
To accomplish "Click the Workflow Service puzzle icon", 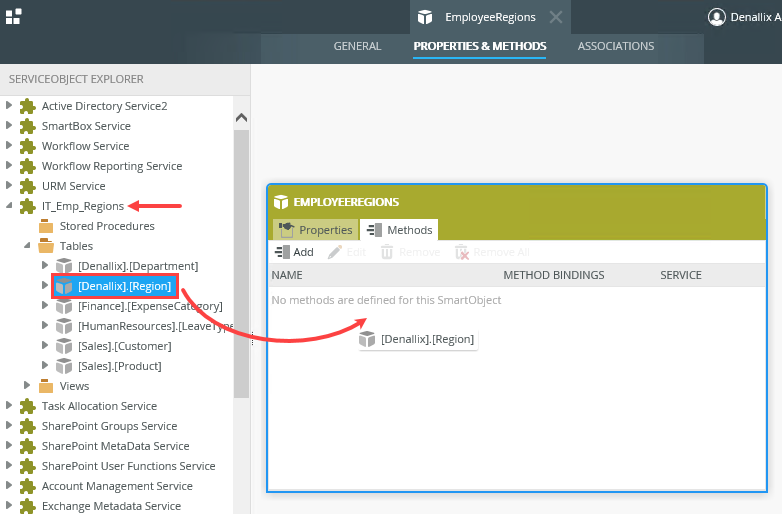I will coord(27,146).
